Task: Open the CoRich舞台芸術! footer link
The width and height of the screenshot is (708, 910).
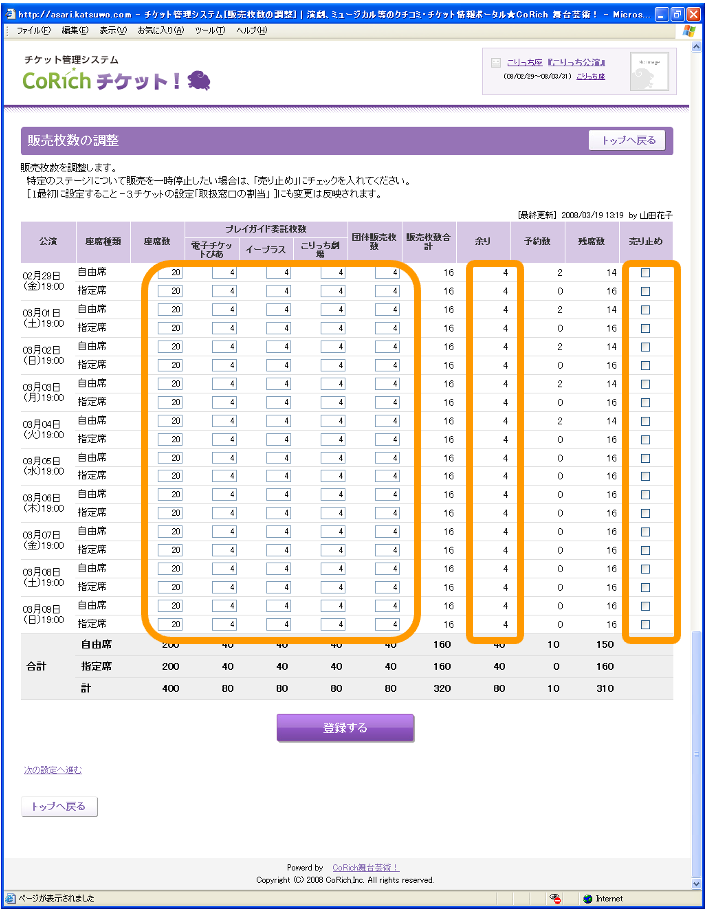Action: point(366,867)
